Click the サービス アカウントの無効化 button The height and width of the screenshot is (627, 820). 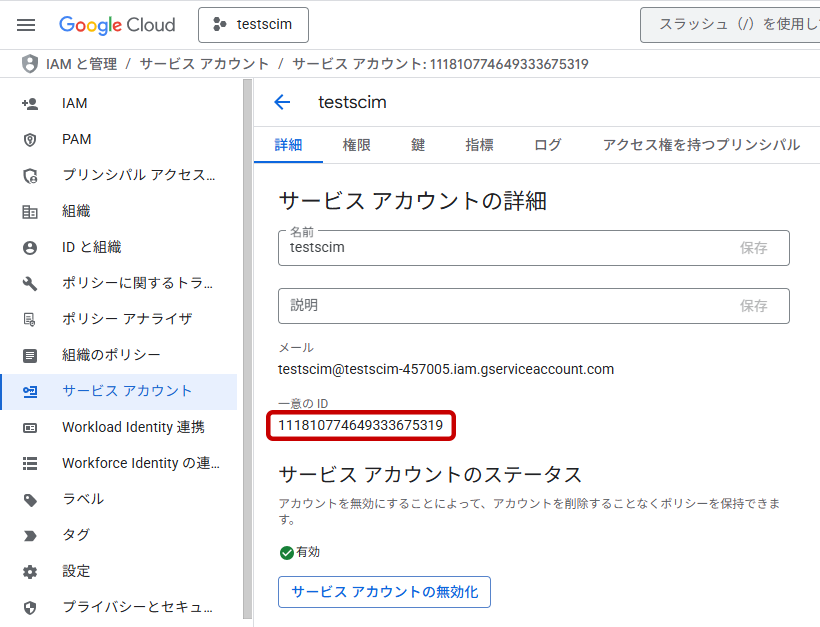(384, 592)
